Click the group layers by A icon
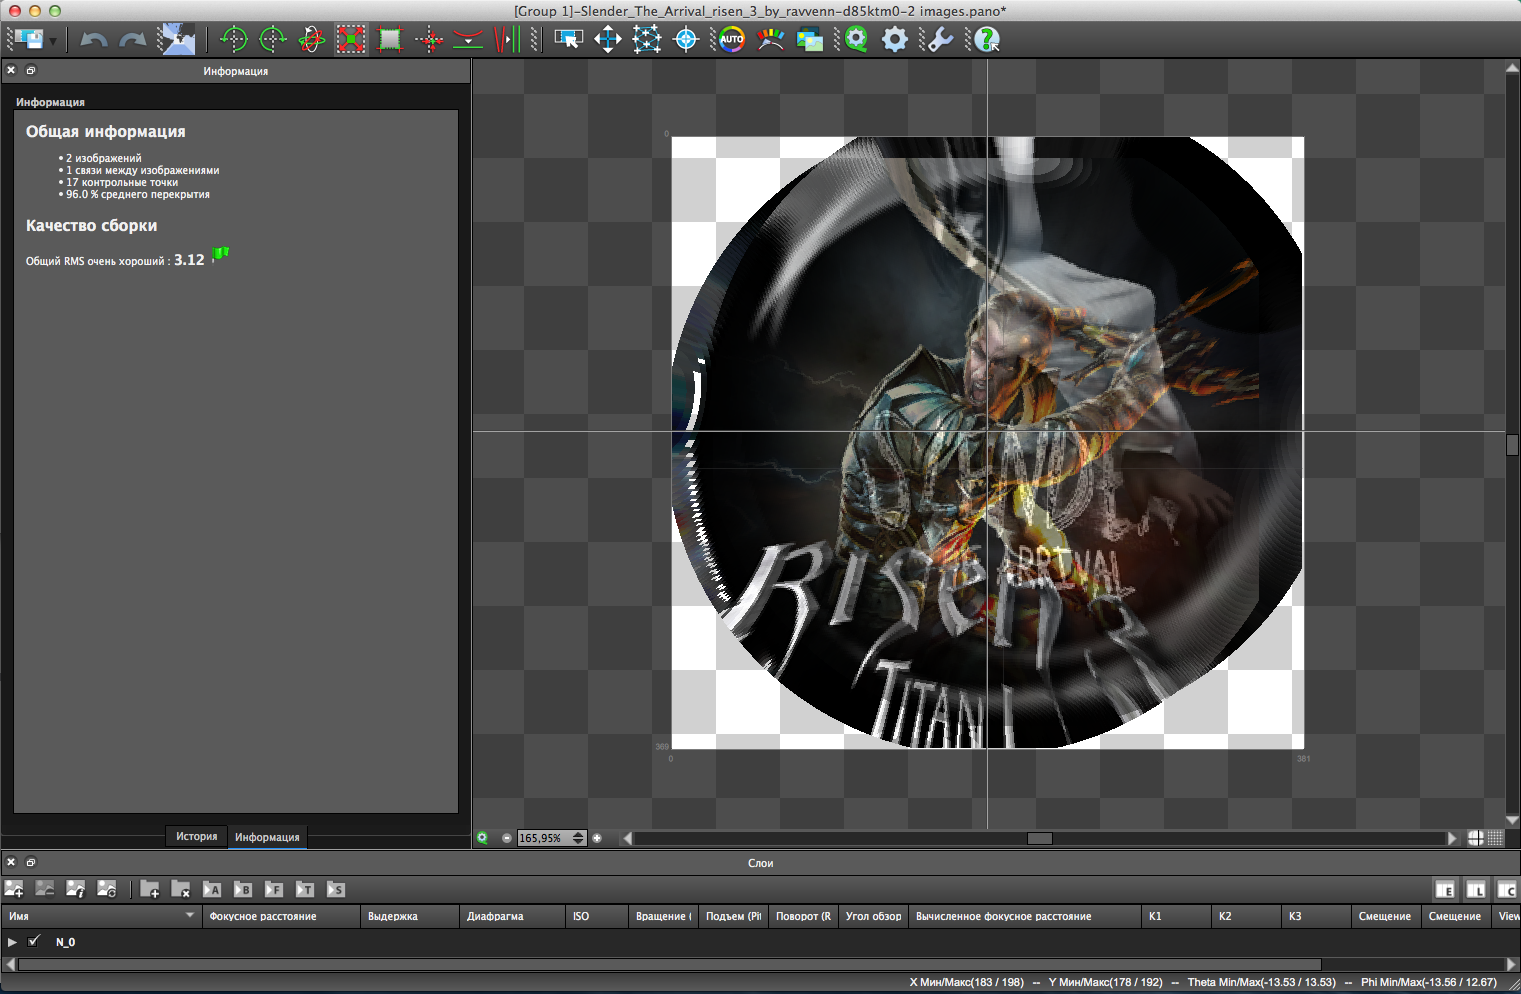1521x994 pixels. coord(212,889)
